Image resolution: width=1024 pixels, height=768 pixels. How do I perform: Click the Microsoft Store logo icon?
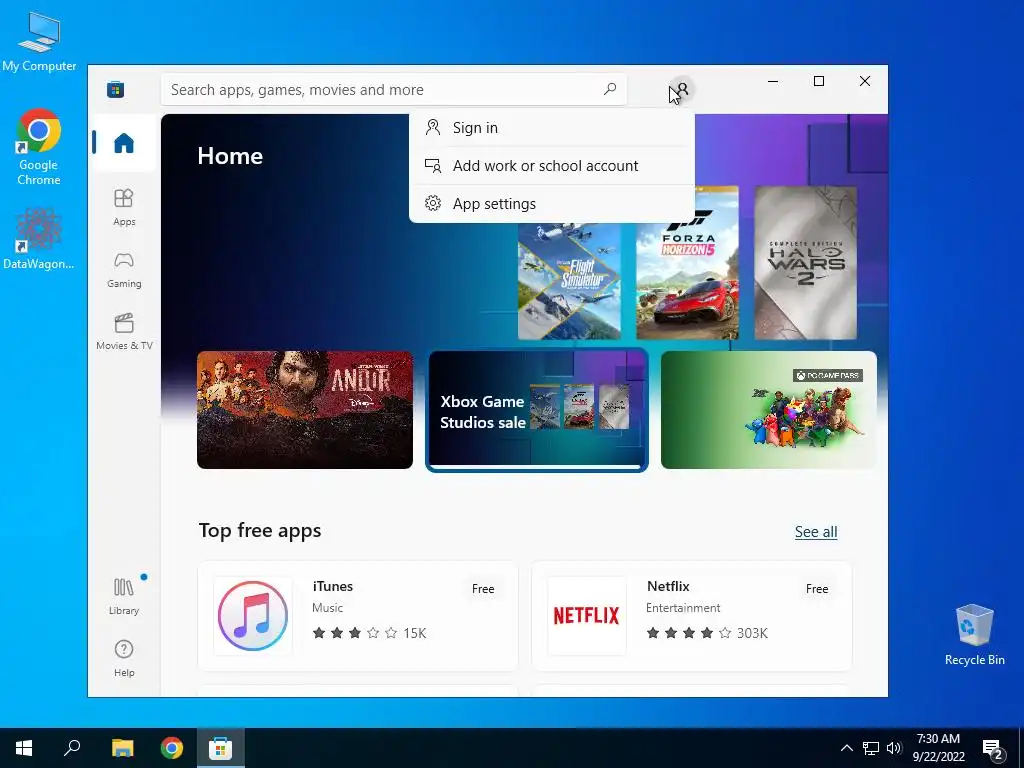point(116,89)
